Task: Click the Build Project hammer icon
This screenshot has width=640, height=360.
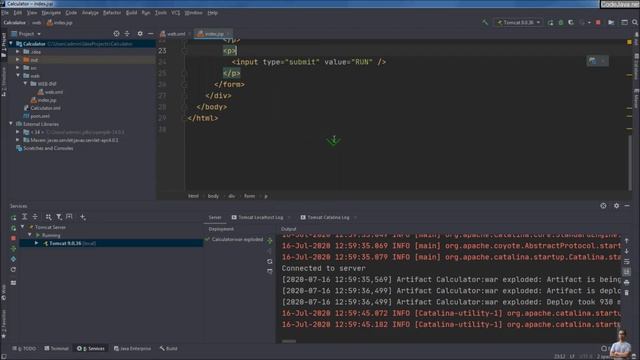Action: (485, 22)
